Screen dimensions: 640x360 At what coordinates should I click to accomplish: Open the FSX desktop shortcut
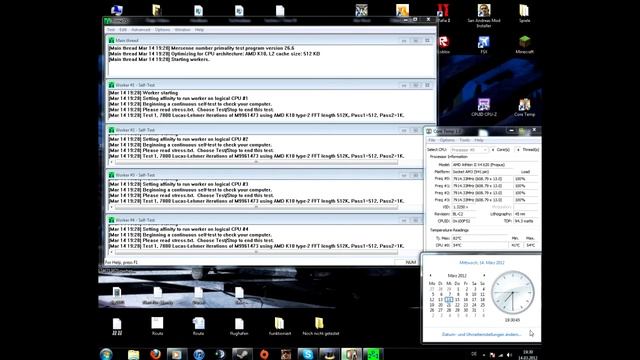point(484,45)
